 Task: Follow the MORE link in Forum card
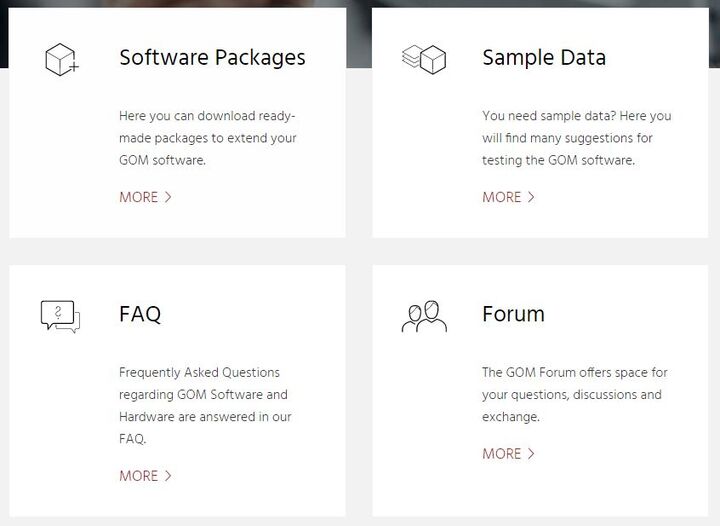[508, 453]
